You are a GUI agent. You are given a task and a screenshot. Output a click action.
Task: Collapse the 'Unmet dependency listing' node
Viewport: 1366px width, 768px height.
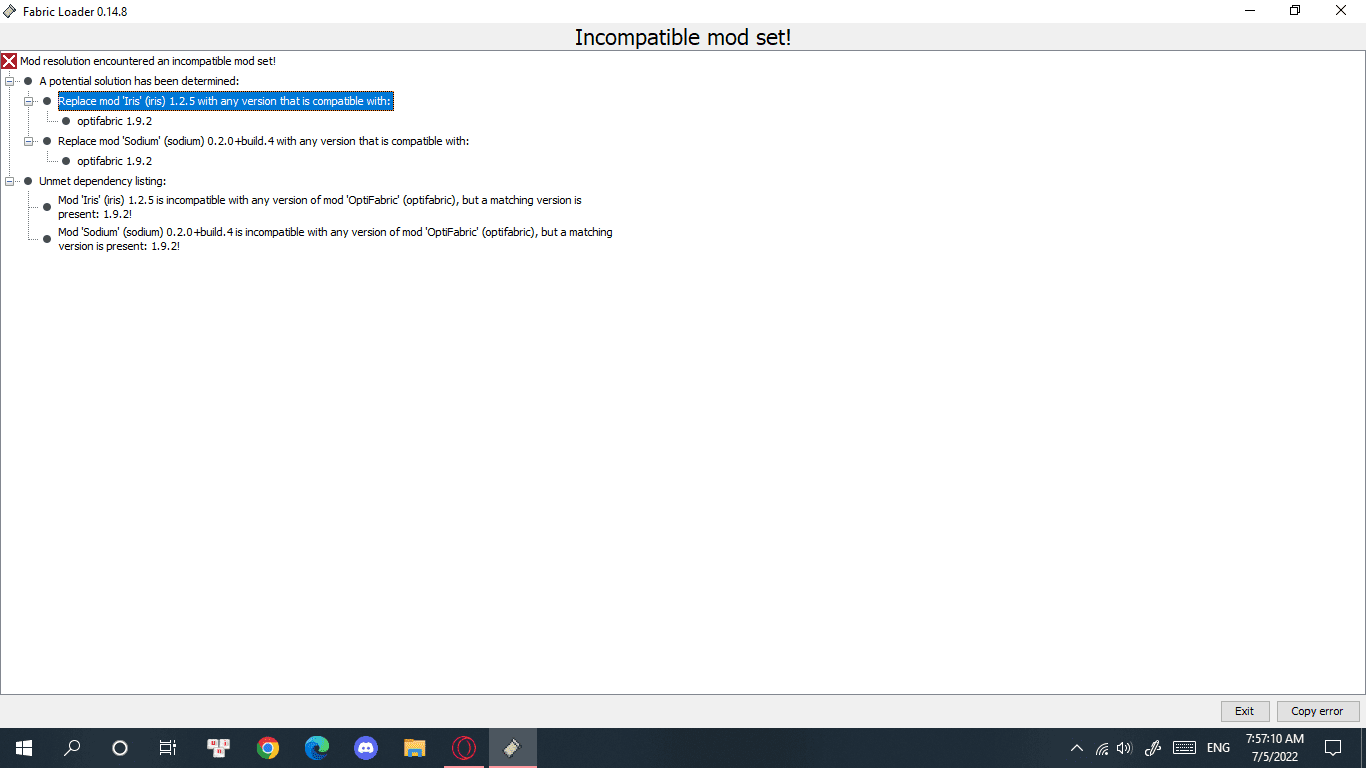[x=10, y=181]
